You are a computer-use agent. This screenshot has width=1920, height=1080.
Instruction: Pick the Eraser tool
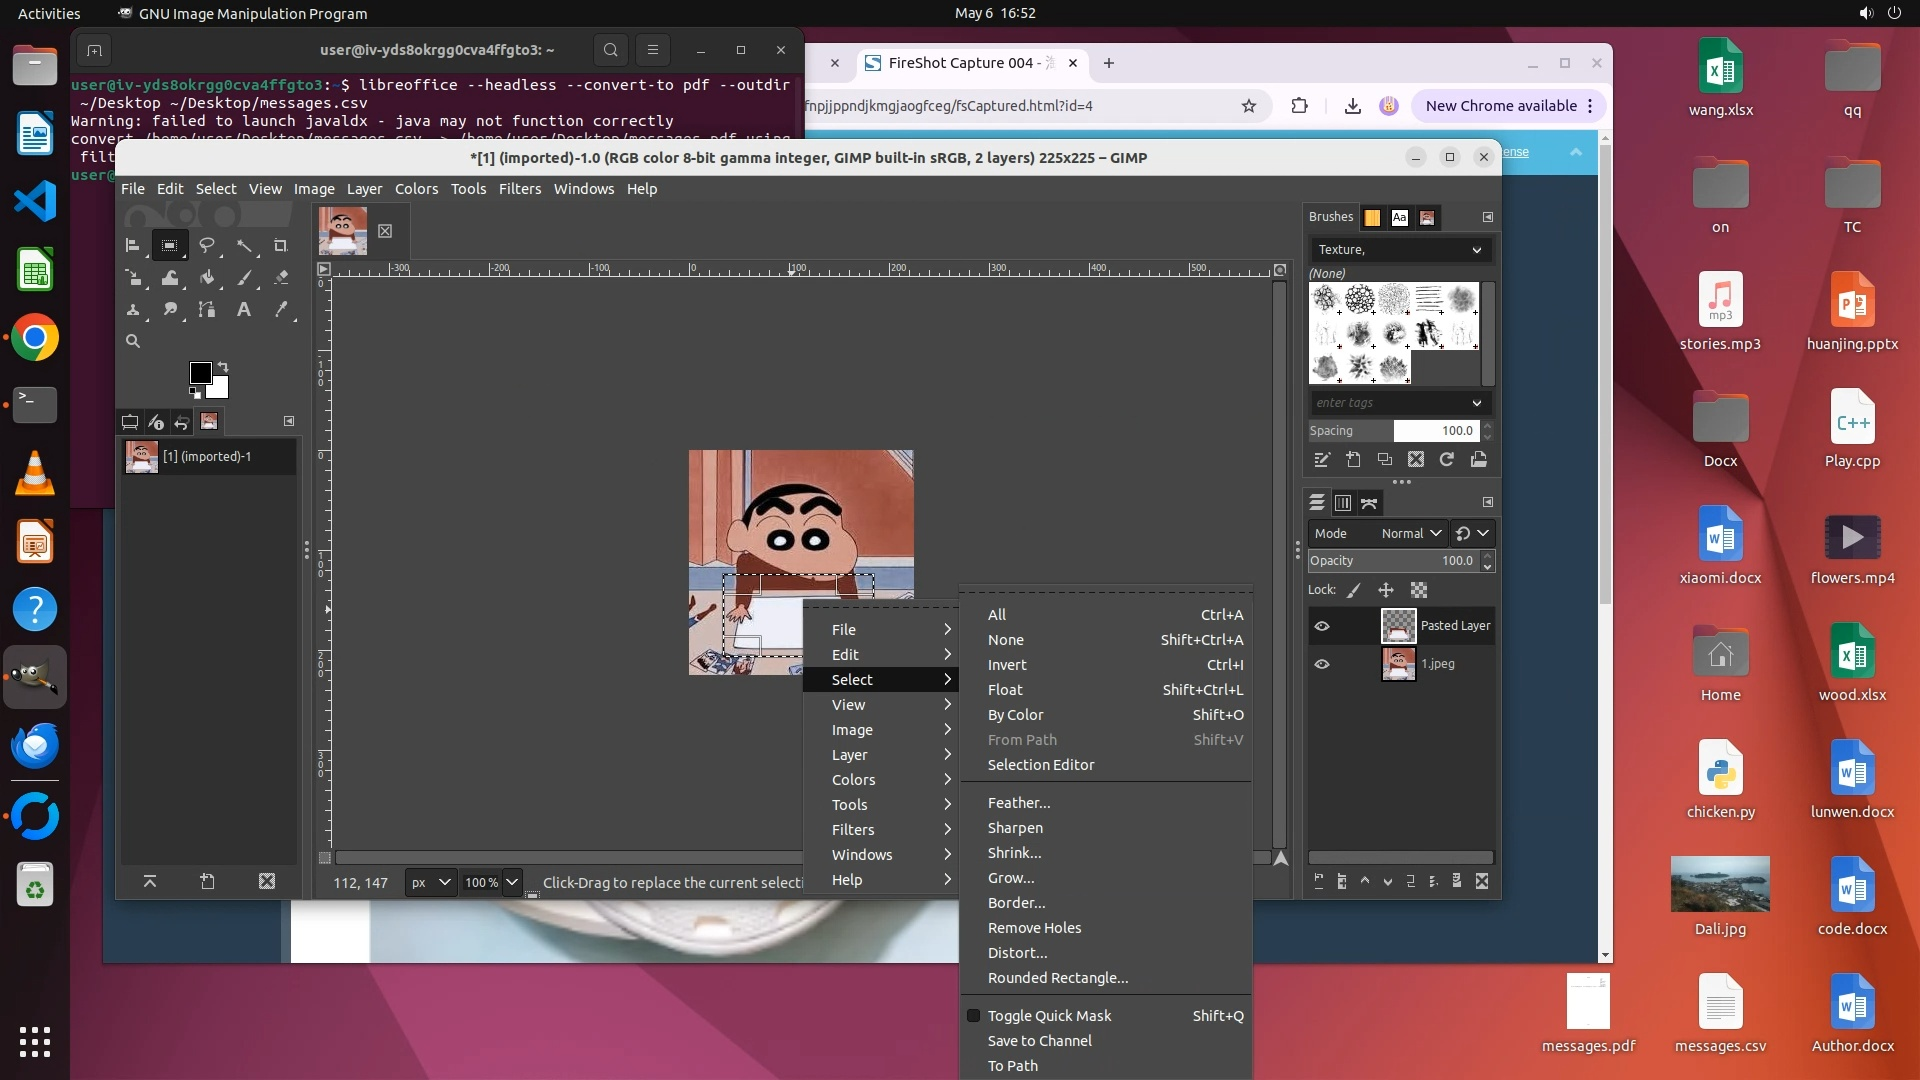pyautogui.click(x=281, y=278)
